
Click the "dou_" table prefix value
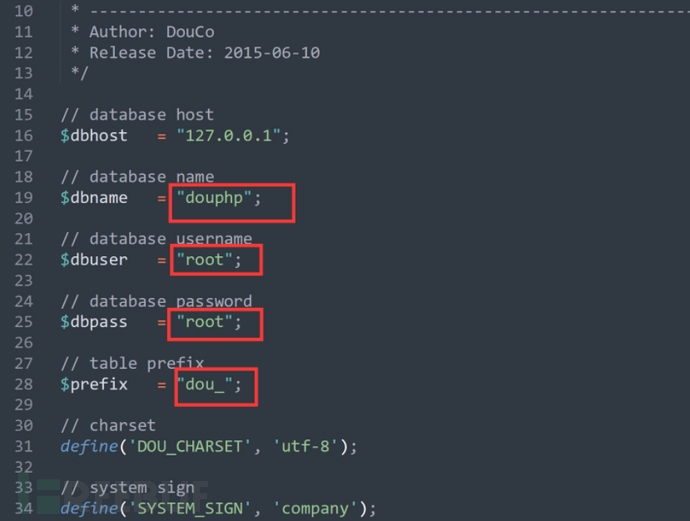click(x=204, y=384)
